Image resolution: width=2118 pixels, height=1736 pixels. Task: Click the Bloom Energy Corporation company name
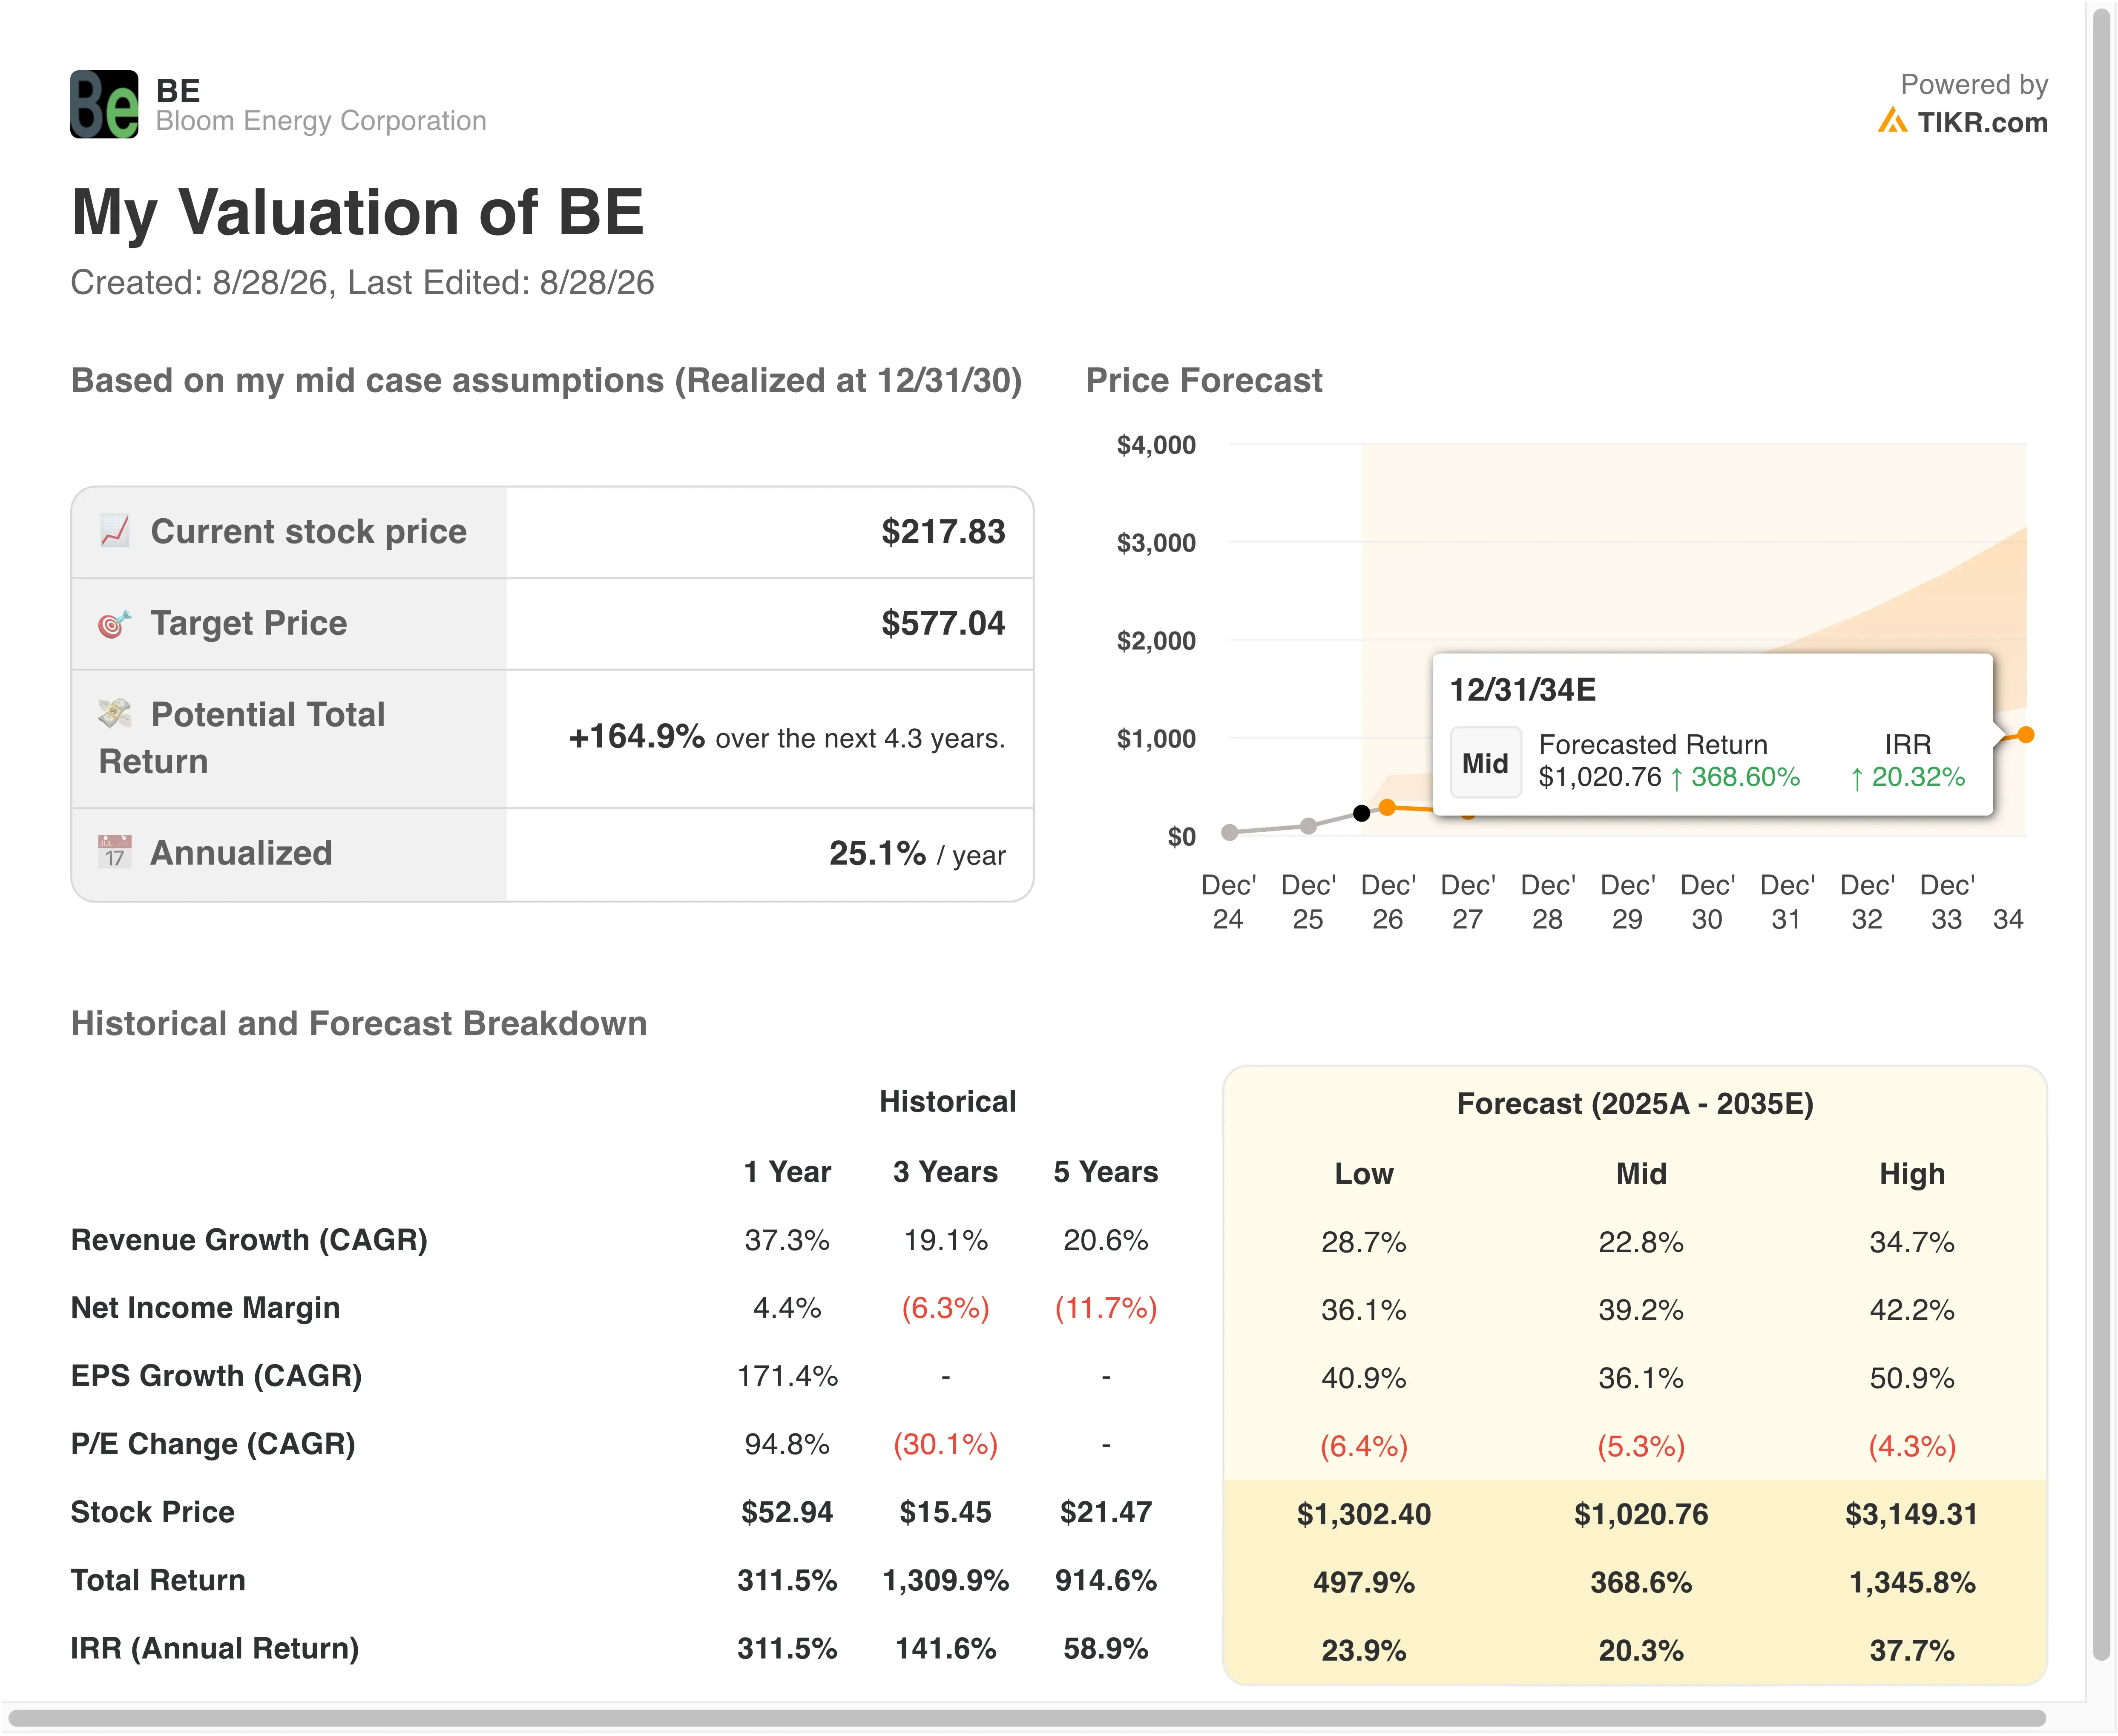(321, 121)
